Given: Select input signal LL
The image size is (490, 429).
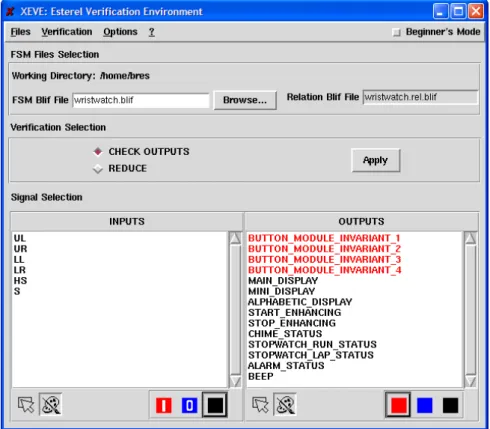Looking at the screenshot, I should 19,260.
